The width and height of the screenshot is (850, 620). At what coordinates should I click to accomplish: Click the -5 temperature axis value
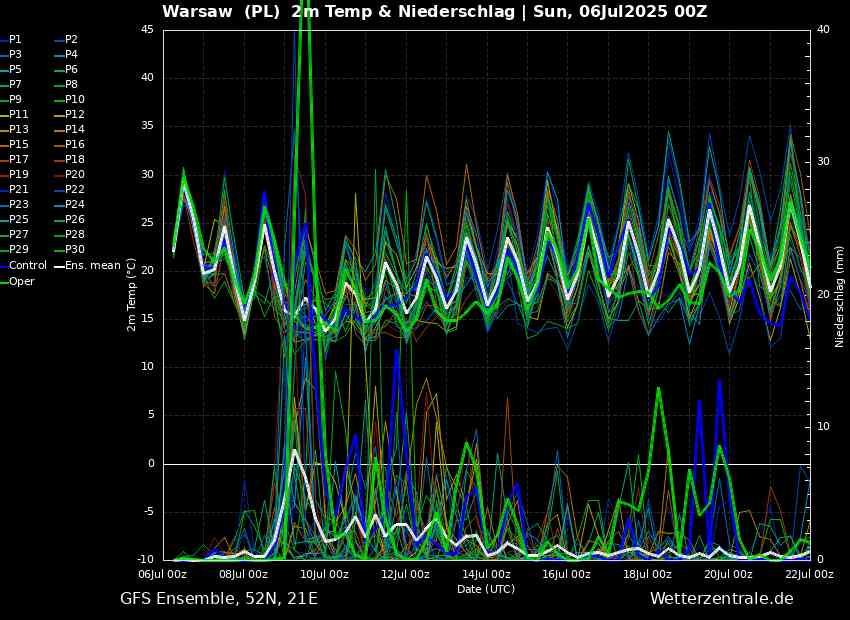(148, 512)
